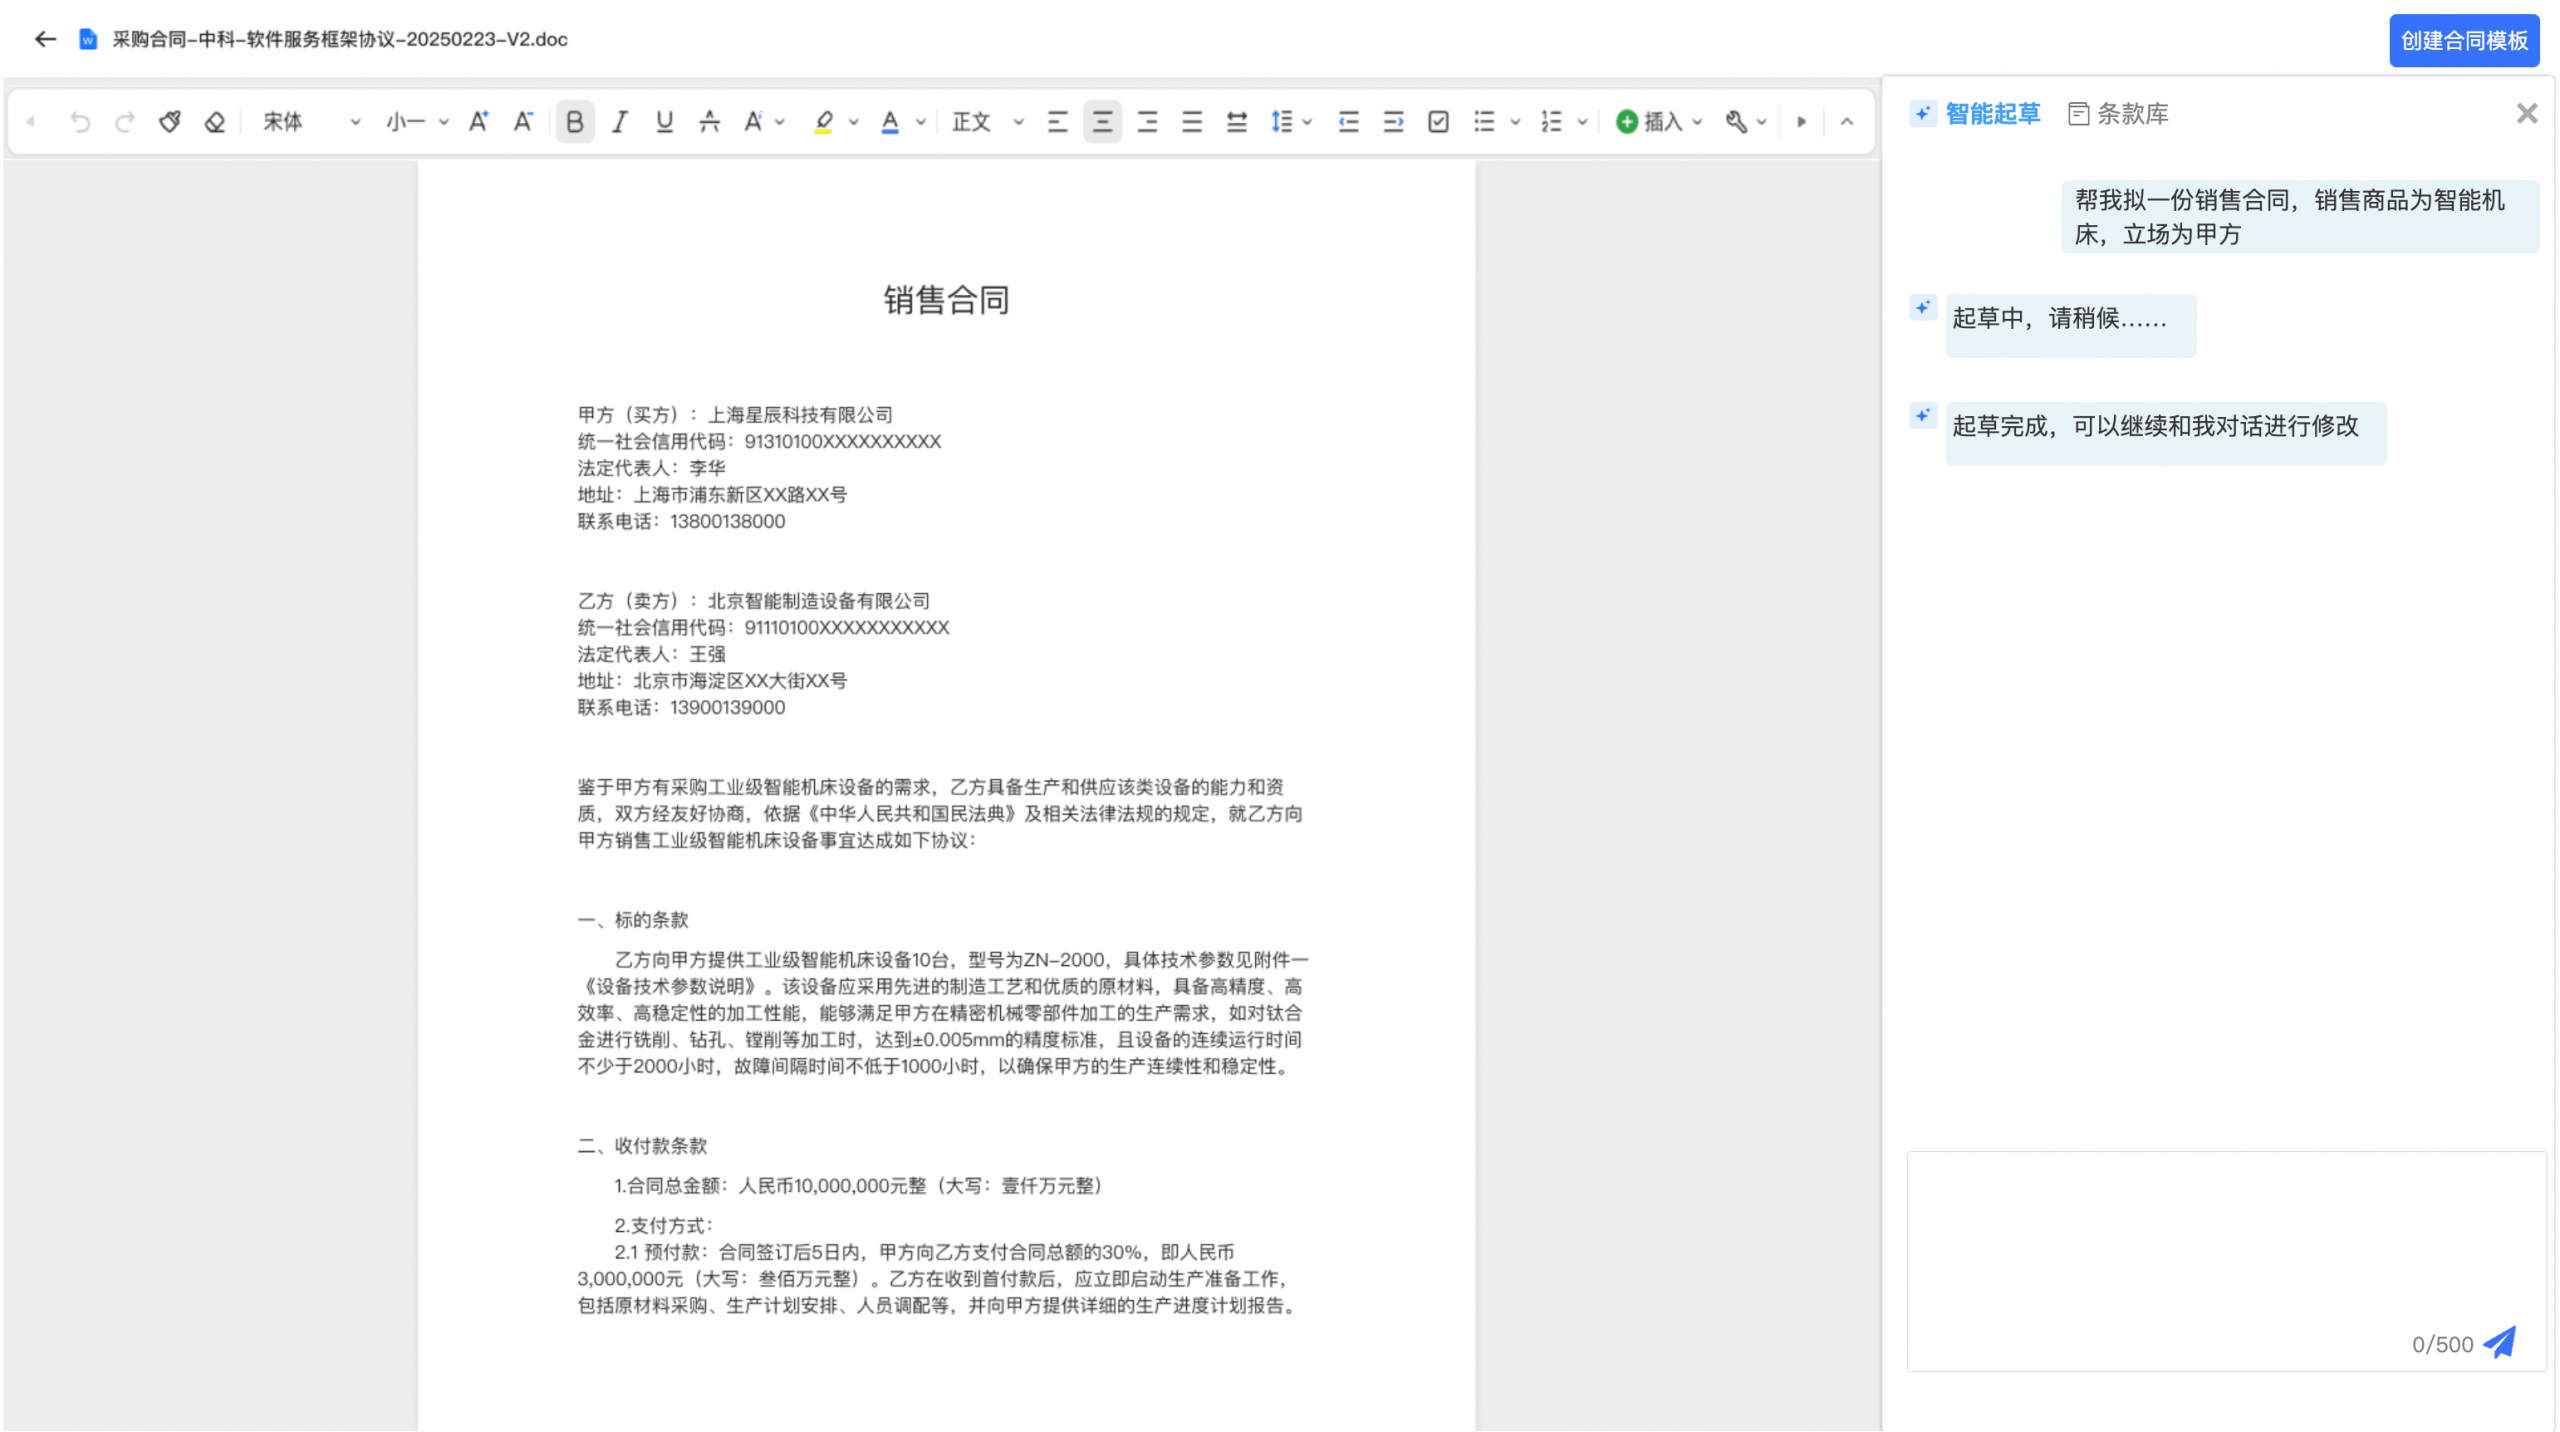This screenshot has width=2560, height=1432.
Task: Increase font size with A+ icon
Action: (479, 122)
